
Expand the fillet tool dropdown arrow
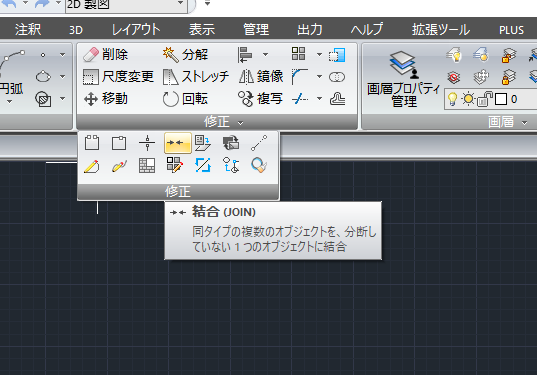point(319,77)
